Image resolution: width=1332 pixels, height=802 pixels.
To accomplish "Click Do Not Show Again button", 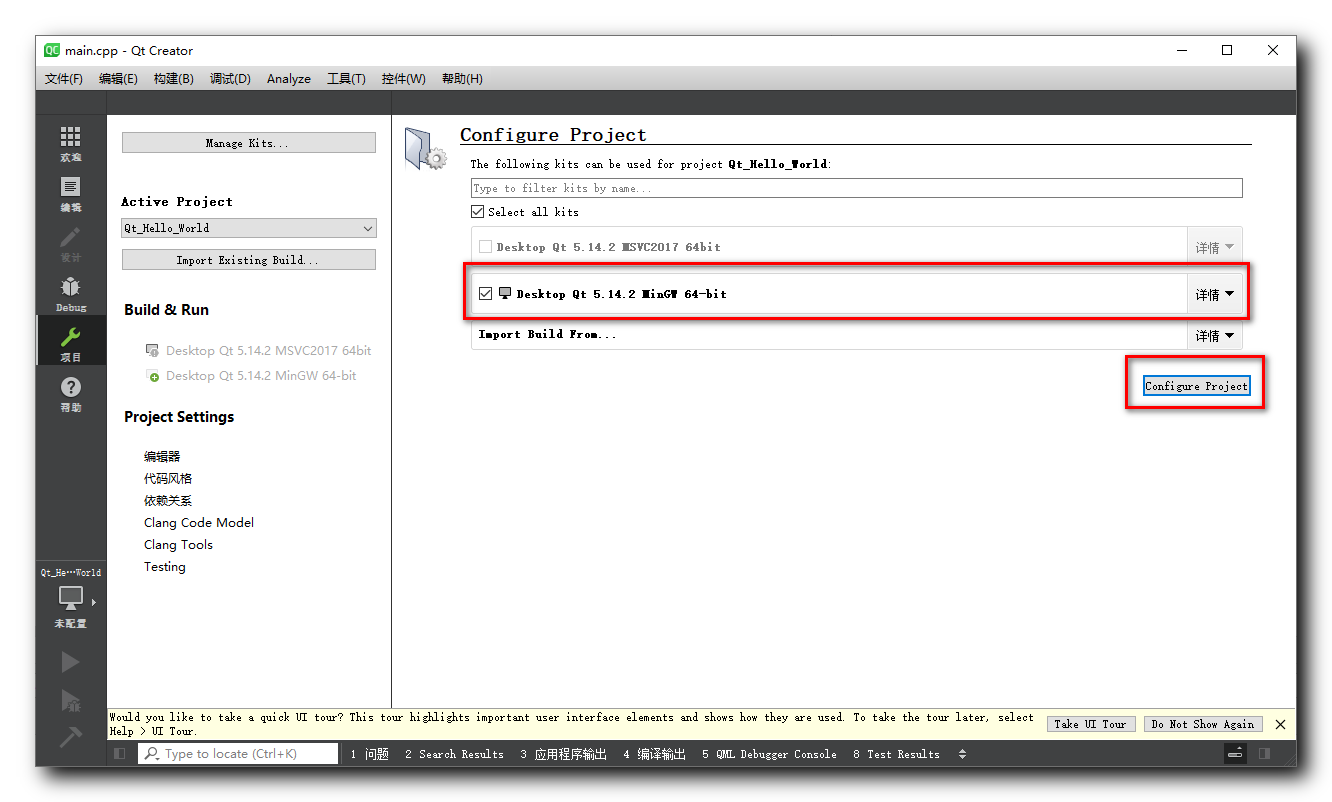I will coord(1203,724).
